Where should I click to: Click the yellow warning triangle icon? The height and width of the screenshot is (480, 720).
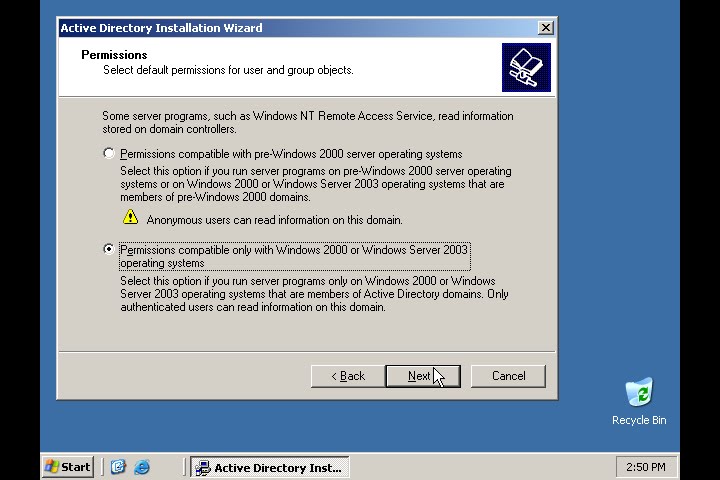click(130, 217)
